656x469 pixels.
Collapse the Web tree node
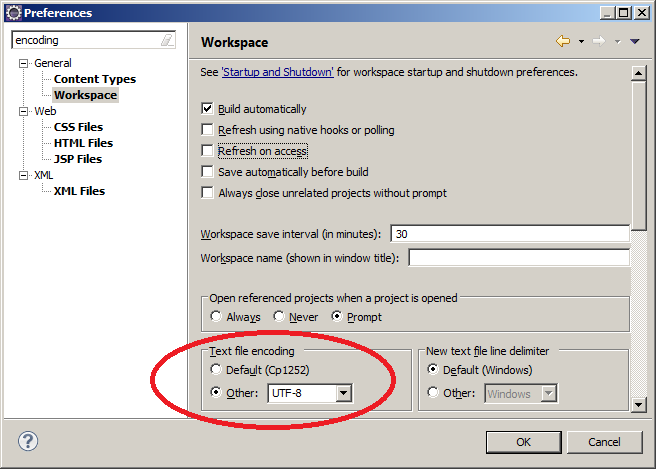(x=24, y=111)
